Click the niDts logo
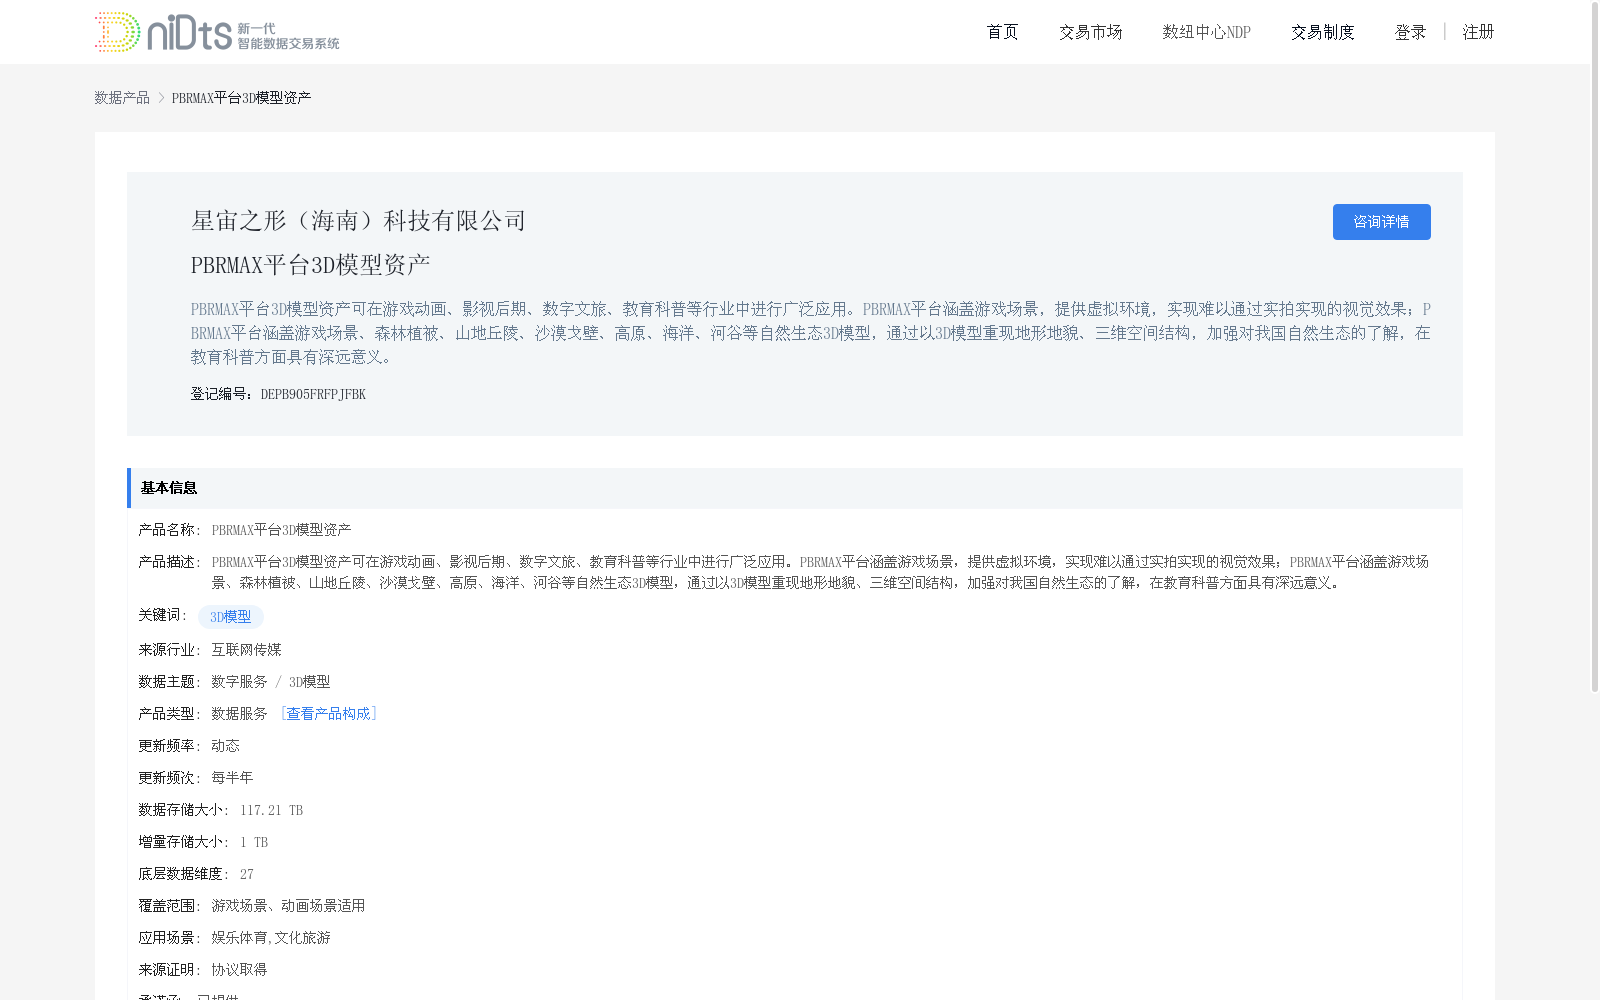Viewport: 1600px width, 1000px height. point(217,32)
